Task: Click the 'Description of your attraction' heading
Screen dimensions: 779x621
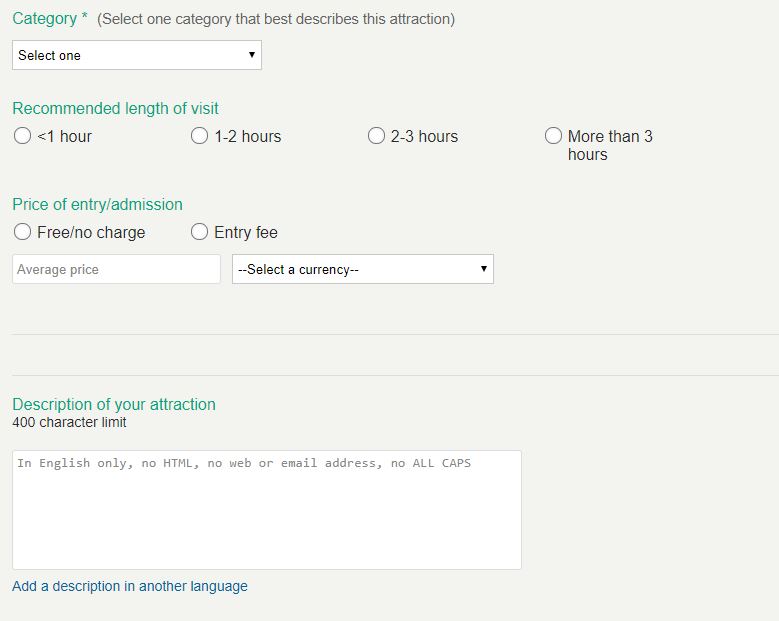Action: (114, 404)
